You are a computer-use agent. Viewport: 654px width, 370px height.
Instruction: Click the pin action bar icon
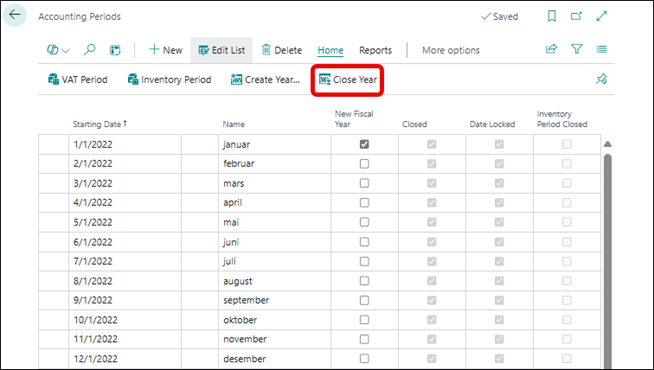click(x=601, y=79)
